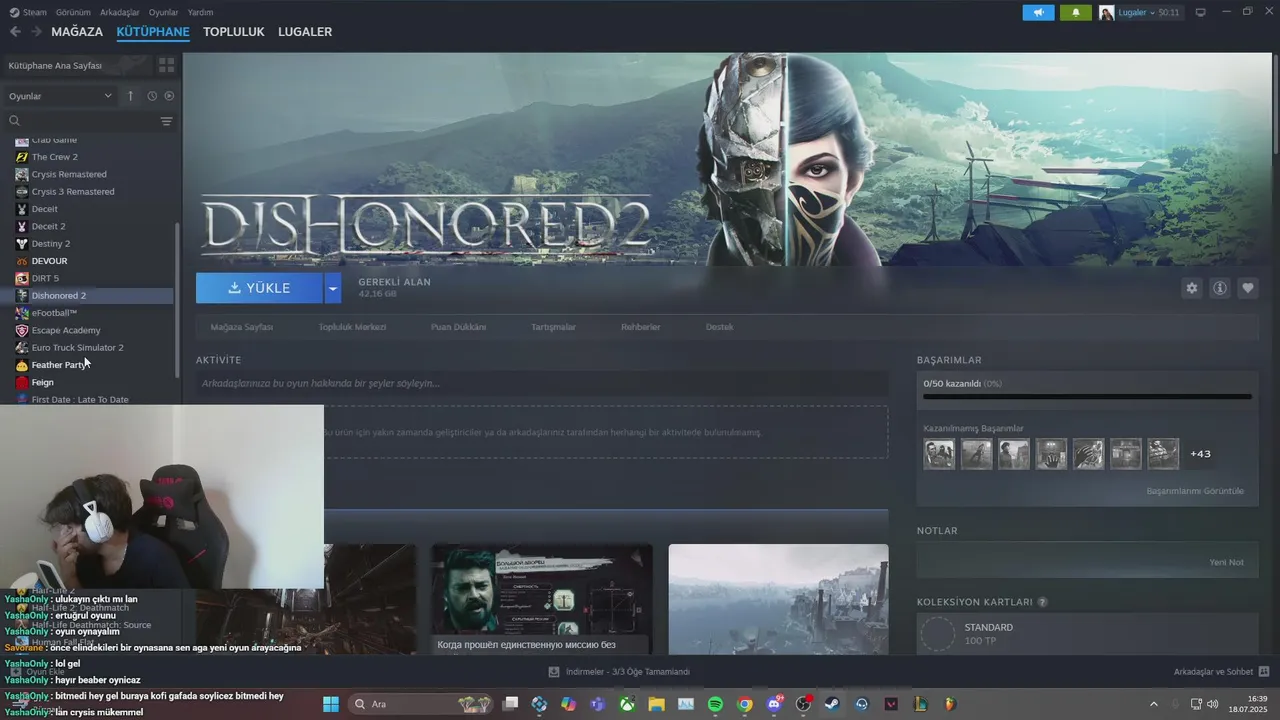
Task: Switch to the TOPLULUK section
Action: 233,32
